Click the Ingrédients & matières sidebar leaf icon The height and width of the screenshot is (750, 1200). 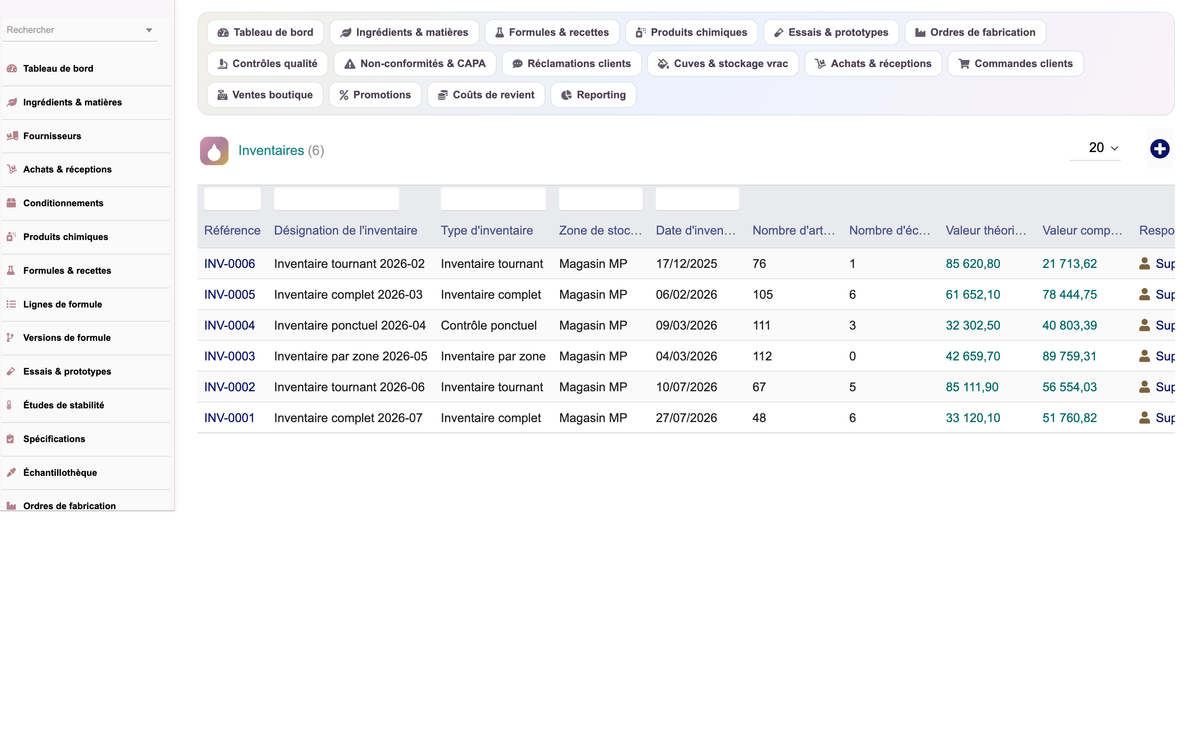click(12, 102)
